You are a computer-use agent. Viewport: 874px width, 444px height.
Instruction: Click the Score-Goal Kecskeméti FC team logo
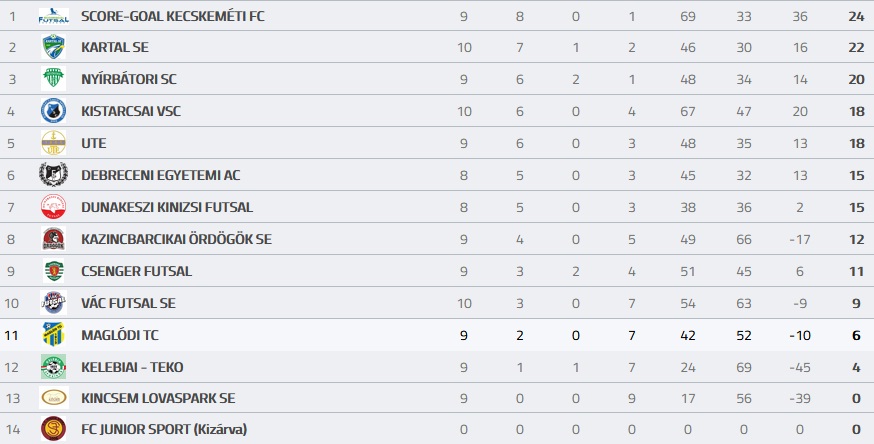click(53, 16)
